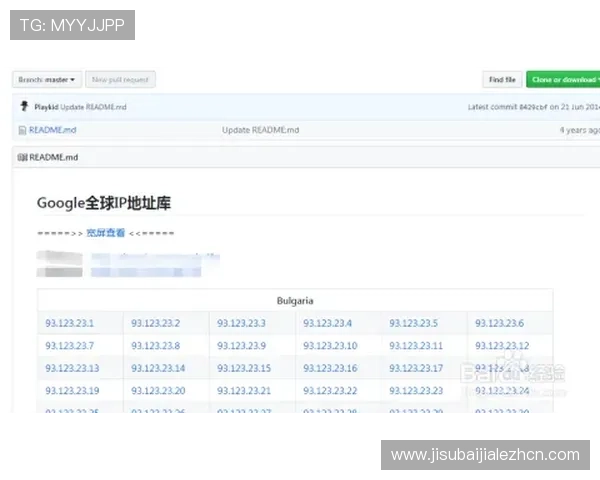The height and width of the screenshot is (480, 600).
Task: Open IP address 93.123.23.6
Action: [500, 323]
